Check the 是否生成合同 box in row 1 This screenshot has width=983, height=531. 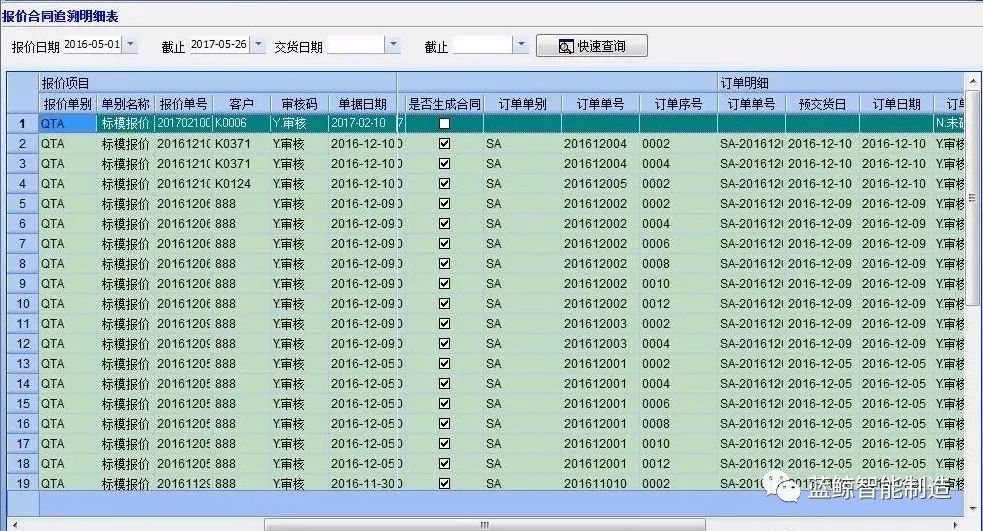pyautogui.click(x=444, y=124)
